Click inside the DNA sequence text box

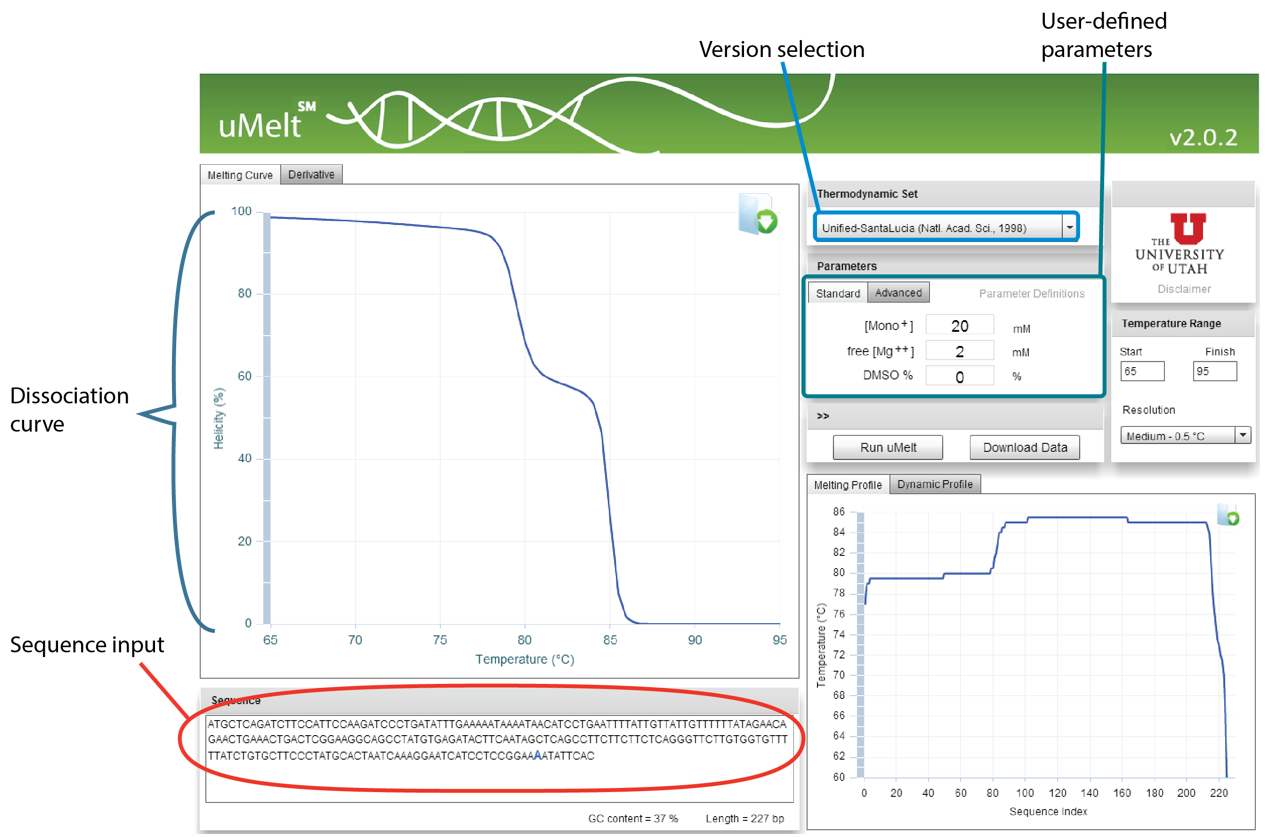tap(499, 758)
